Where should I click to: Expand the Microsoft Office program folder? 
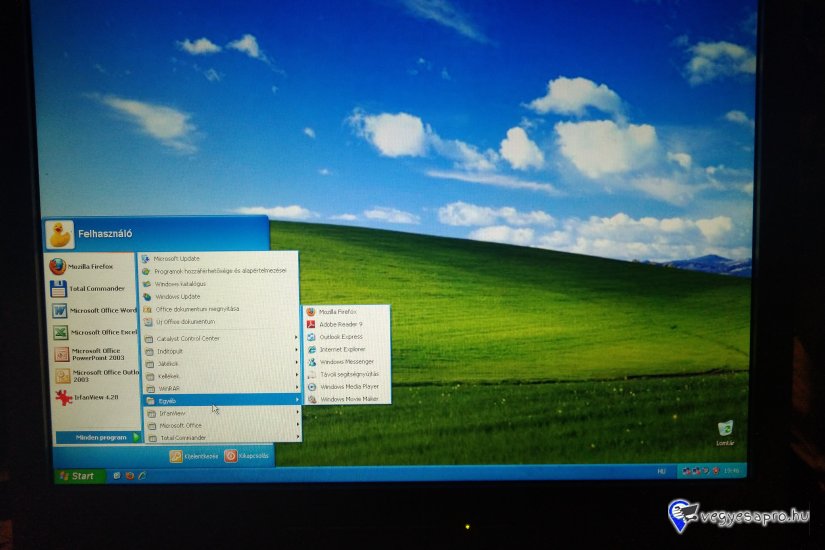tap(180, 425)
